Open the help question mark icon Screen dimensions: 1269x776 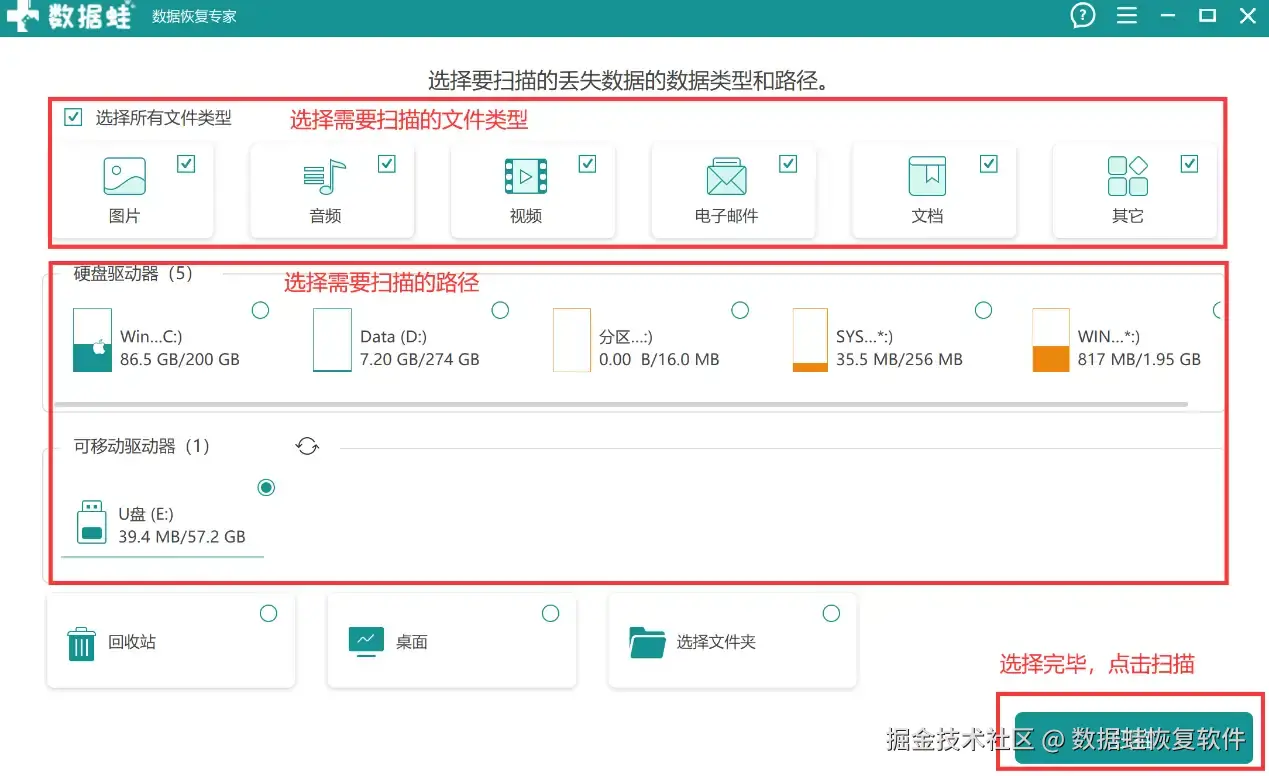tap(1082, 15)
